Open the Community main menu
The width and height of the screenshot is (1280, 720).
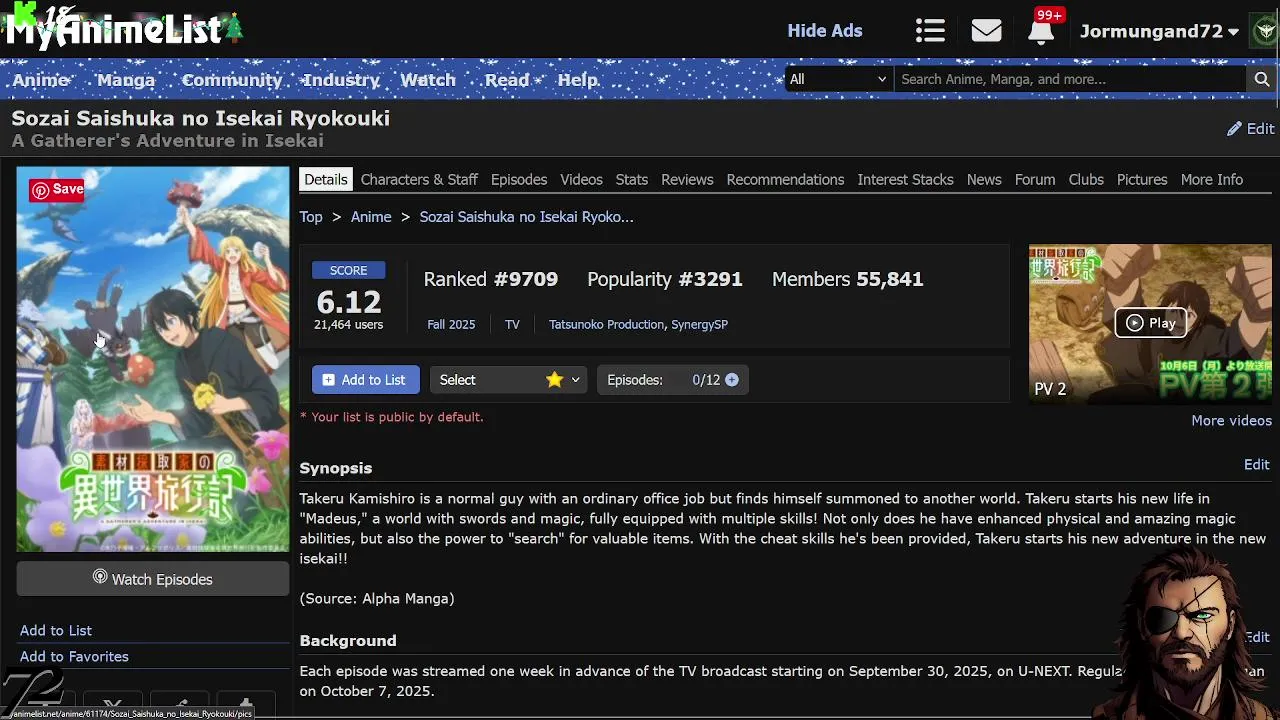(x=232, y=80)
